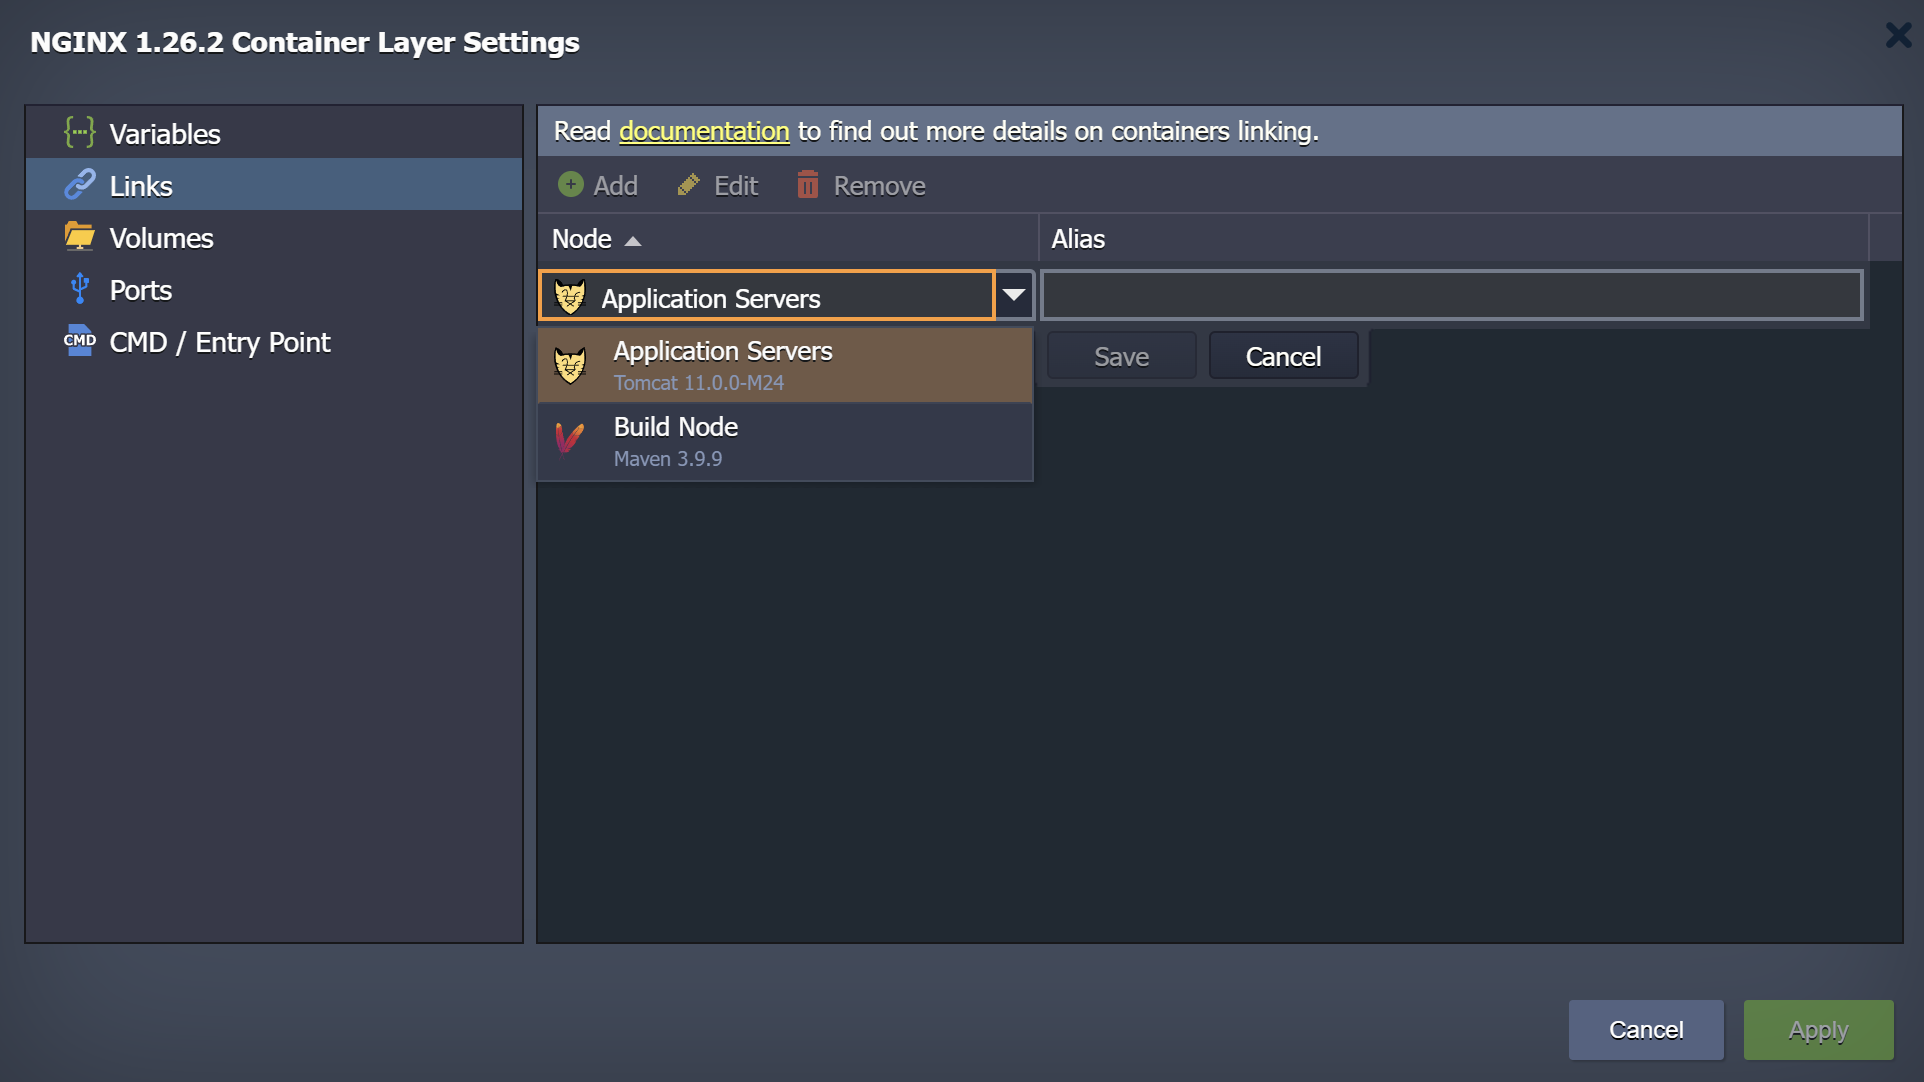
Task: Click the Remove trash bin icon
Action: (x=807, y=185)
